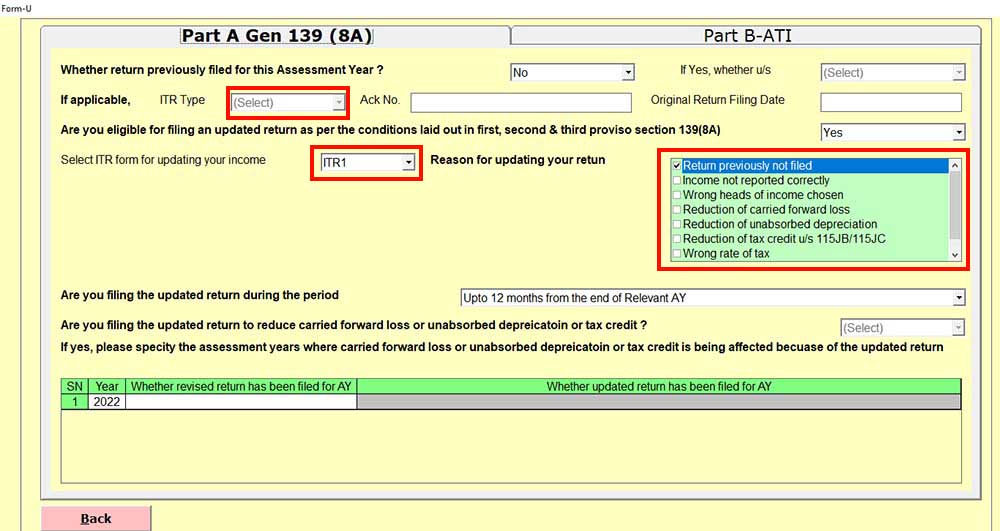Click in the Ack No. input field
The height and width of the screenshot is (531, 1000).
coord(521,102)
